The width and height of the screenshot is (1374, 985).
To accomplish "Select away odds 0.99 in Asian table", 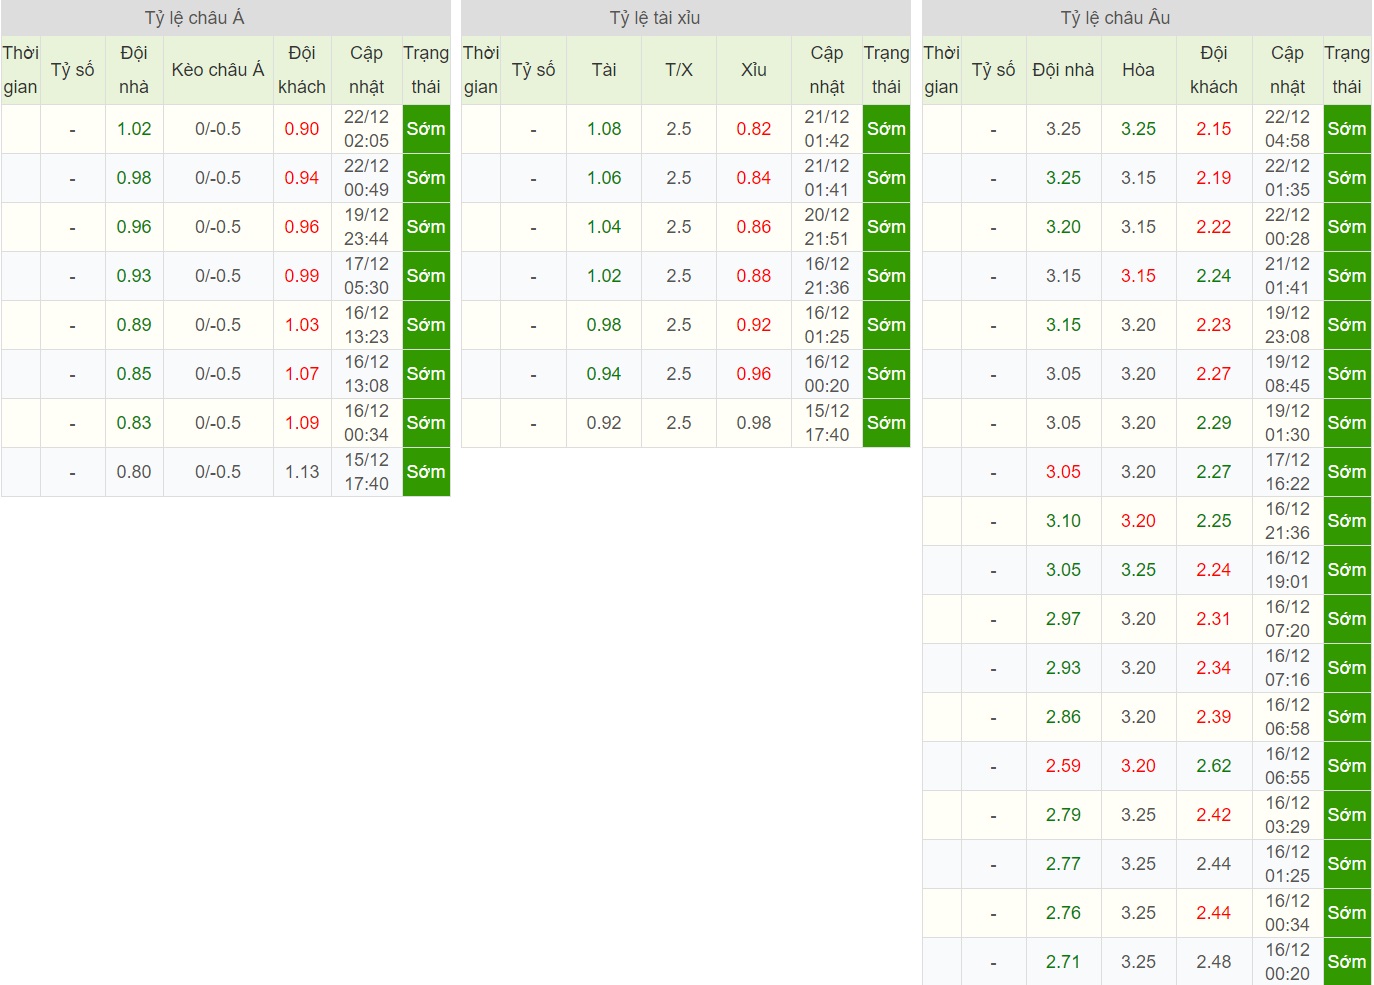I will 302,276.
